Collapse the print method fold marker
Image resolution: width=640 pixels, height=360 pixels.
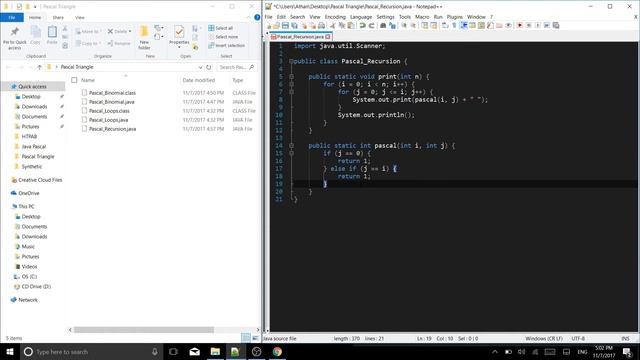tap(291, 76)
